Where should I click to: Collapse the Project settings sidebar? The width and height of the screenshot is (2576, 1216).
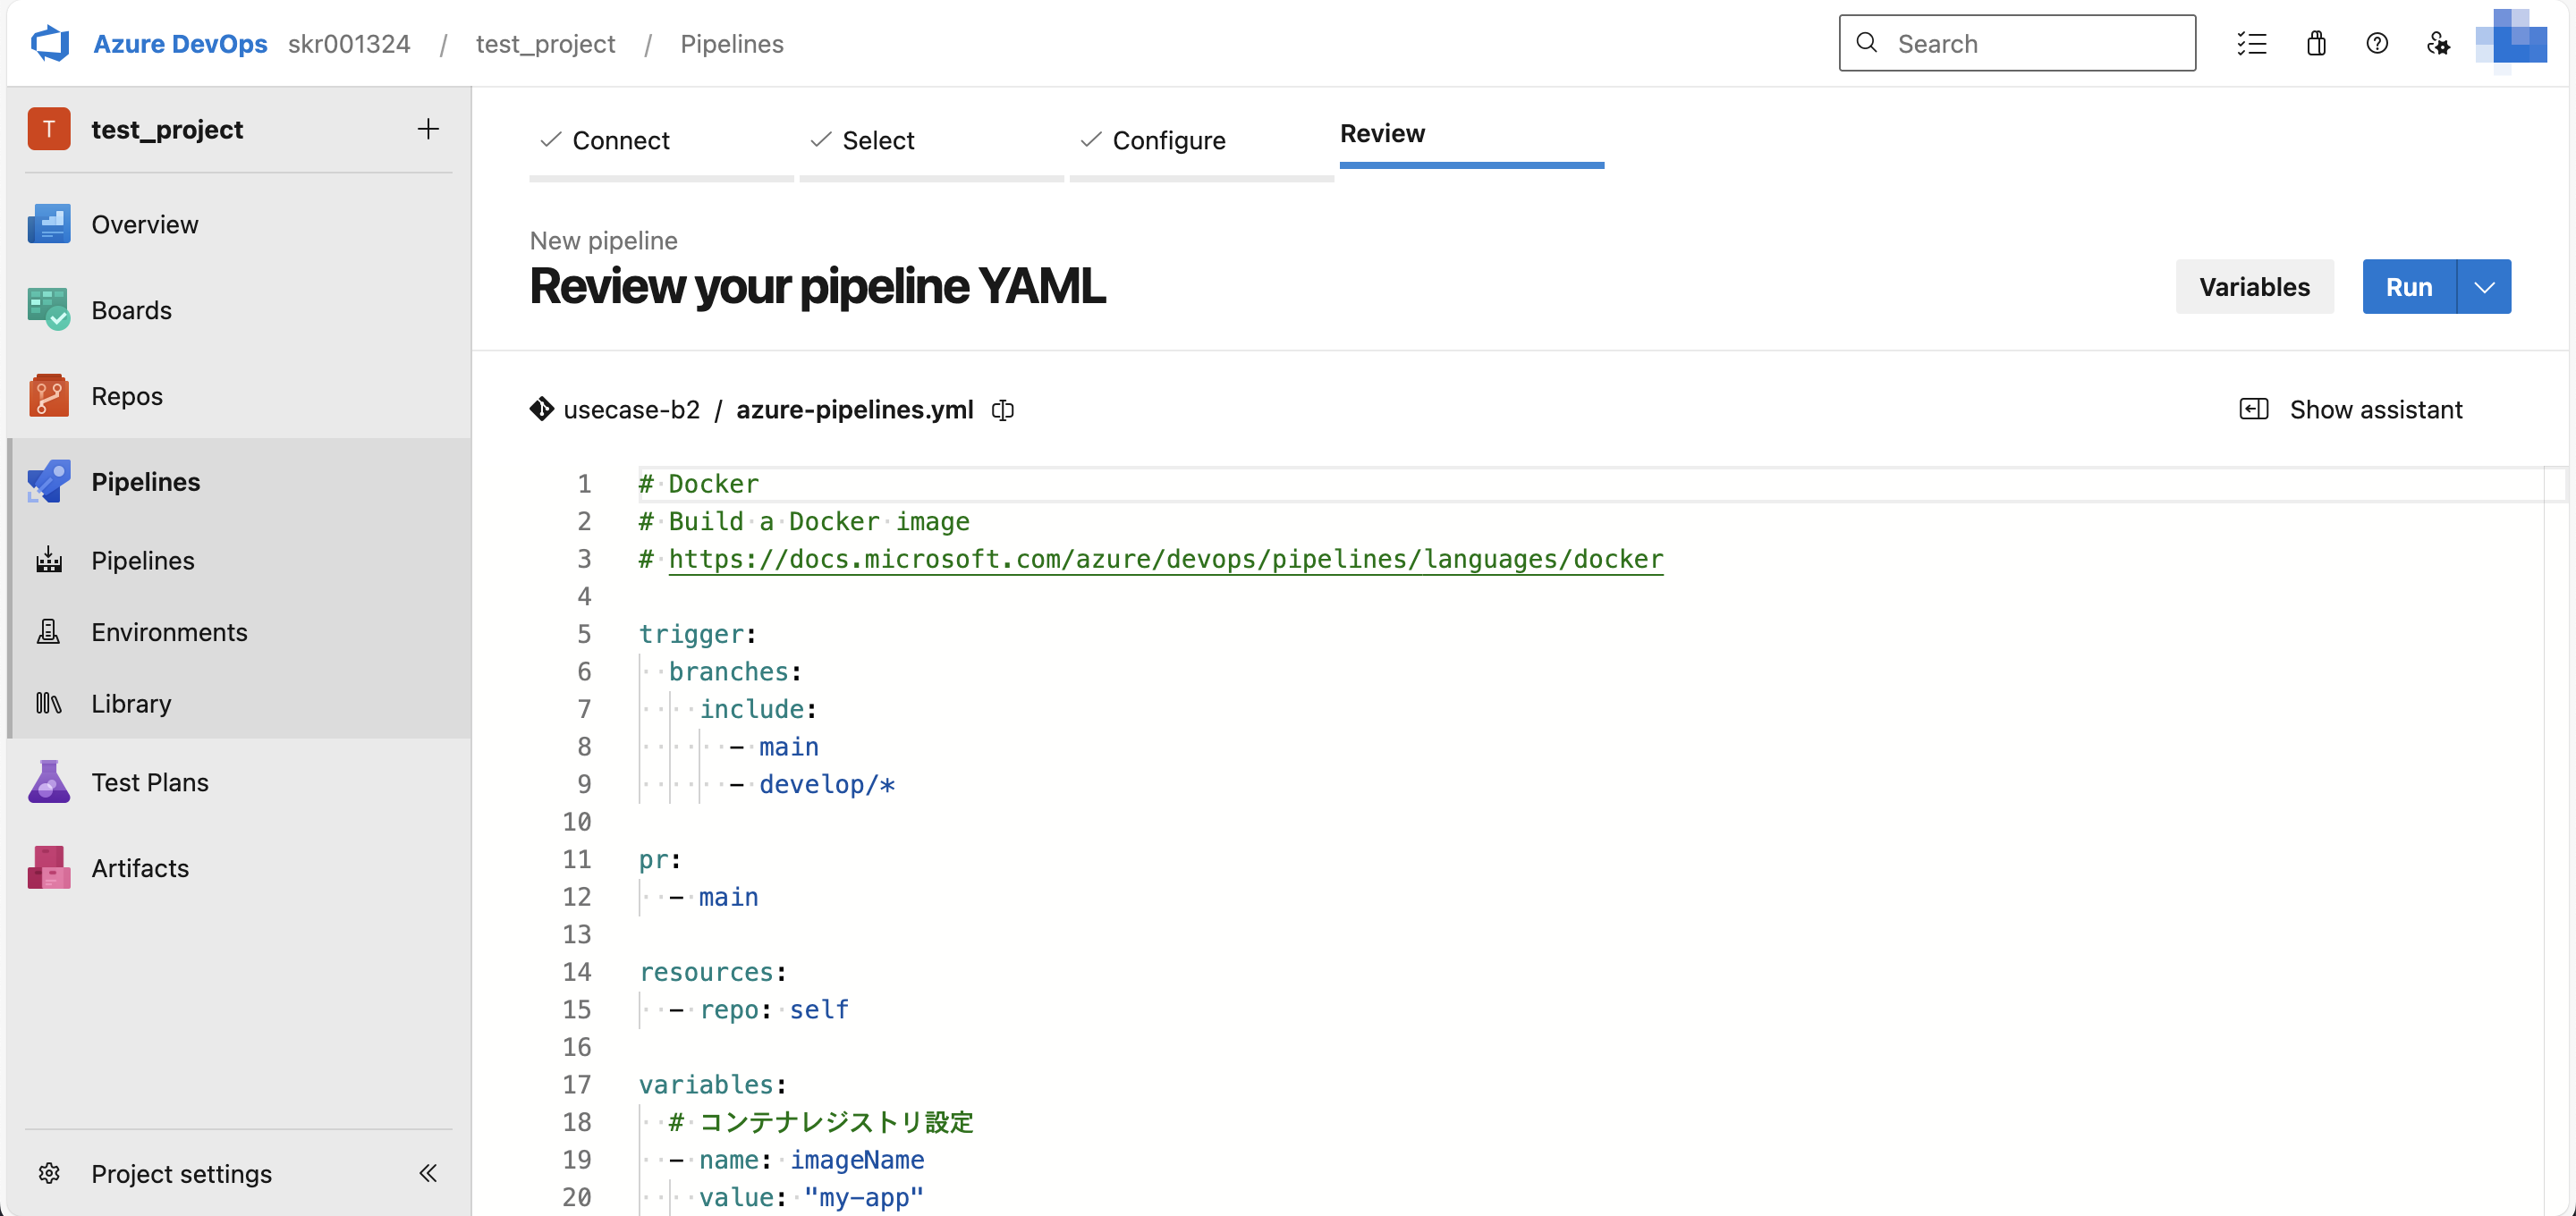point(429,1174)
